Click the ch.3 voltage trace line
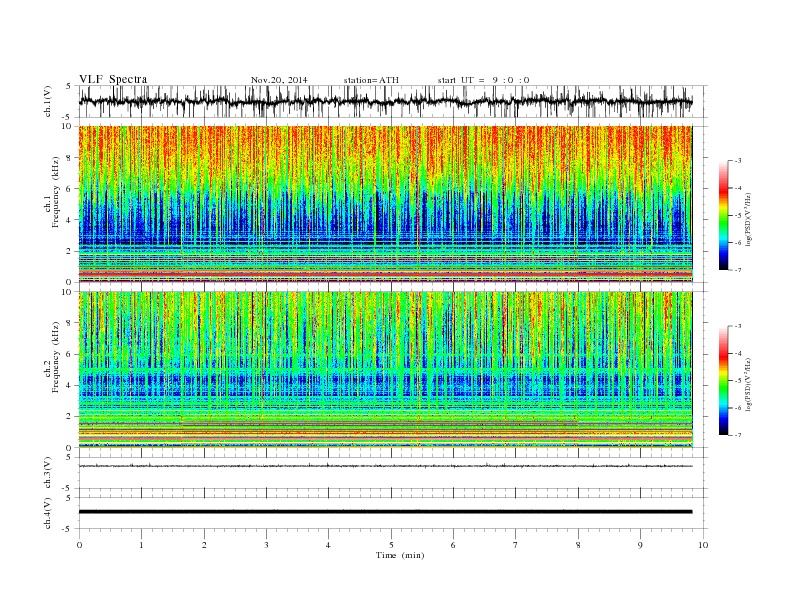792x612 pixels. coord(385,466)
